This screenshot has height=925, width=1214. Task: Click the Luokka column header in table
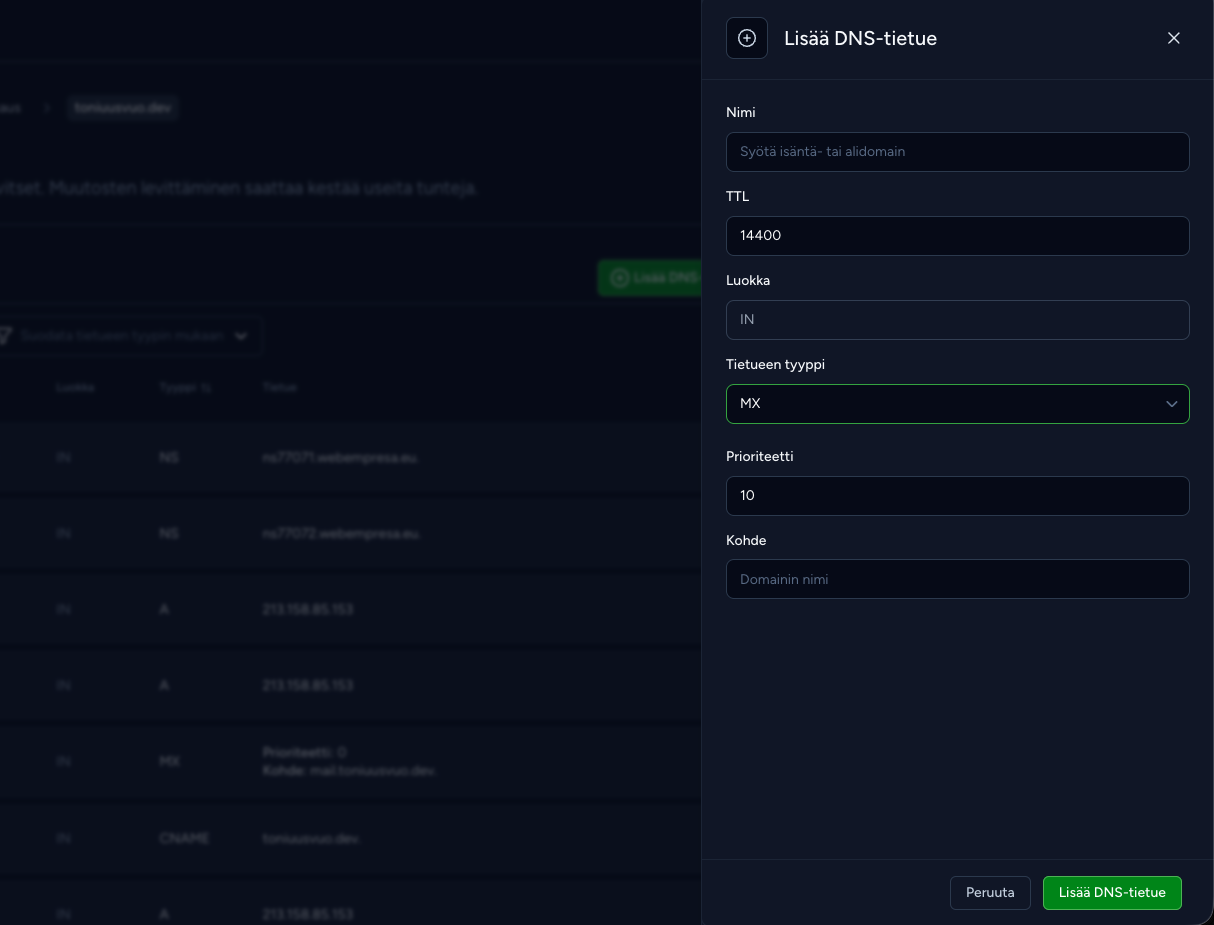point(75,387)
